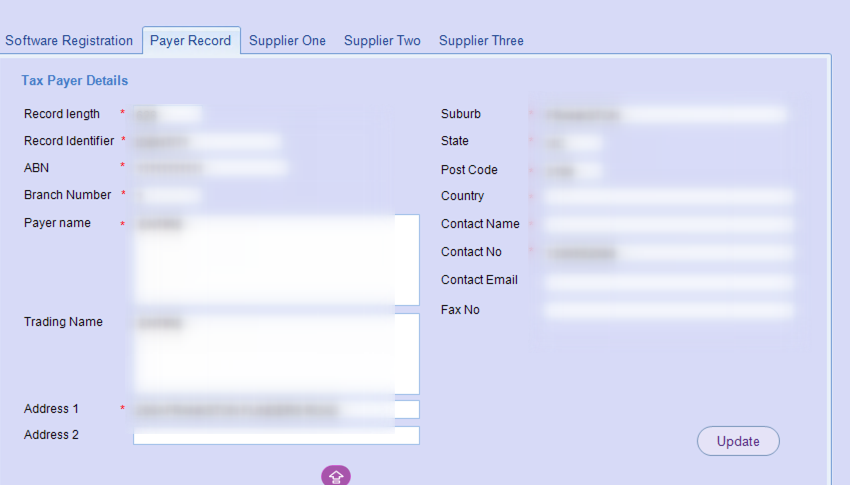Select the Payer Record tab
Viewport: 850px width, 485px height.
[x=190, y=41]
